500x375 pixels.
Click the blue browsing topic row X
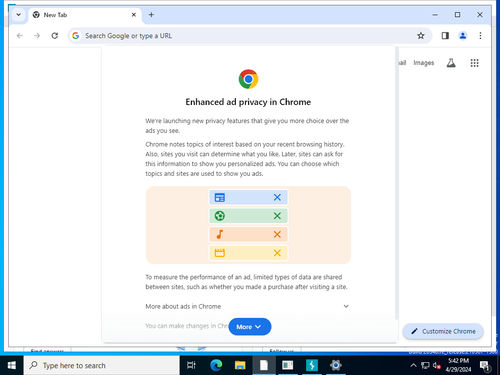point(277,197)
